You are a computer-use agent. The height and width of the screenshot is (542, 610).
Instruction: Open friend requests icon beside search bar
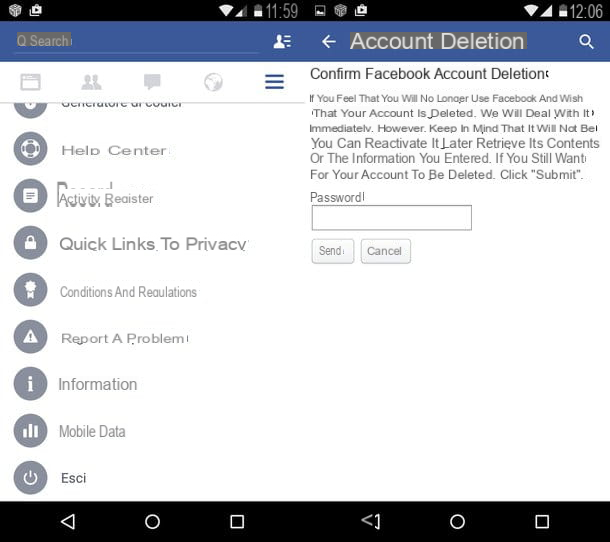282,41
